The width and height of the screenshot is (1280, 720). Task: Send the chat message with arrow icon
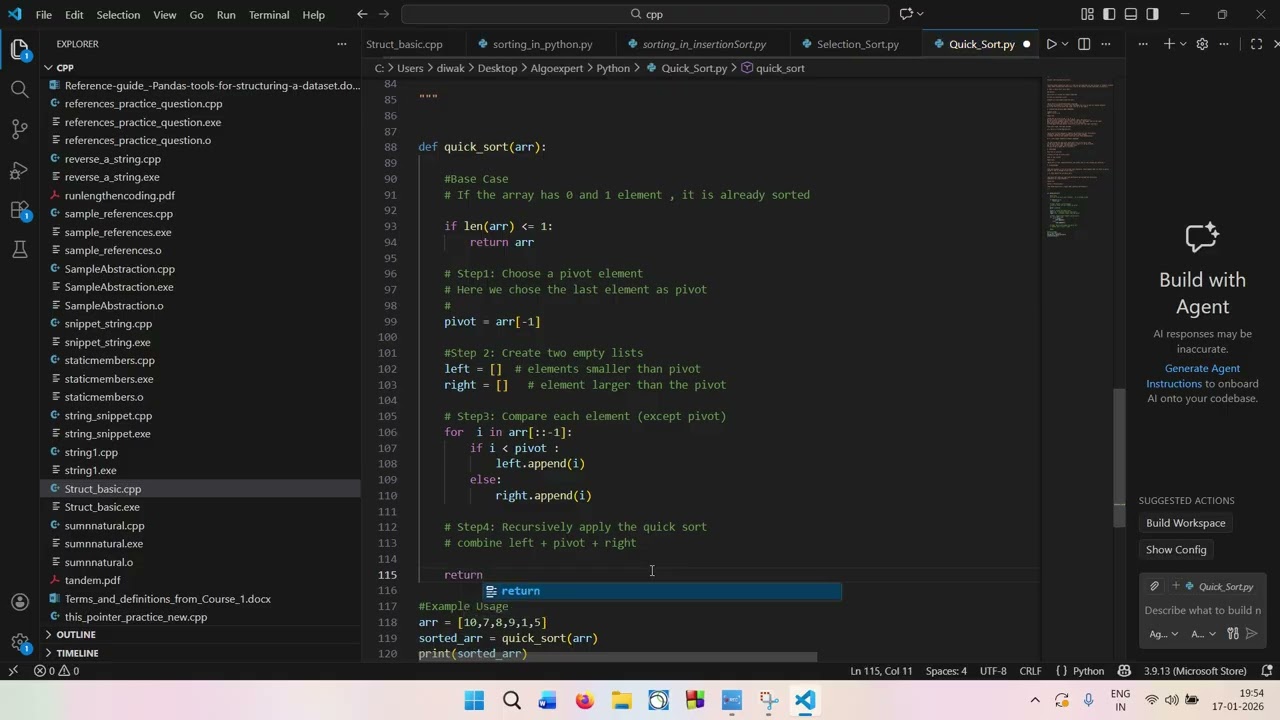click(1253, 634)
